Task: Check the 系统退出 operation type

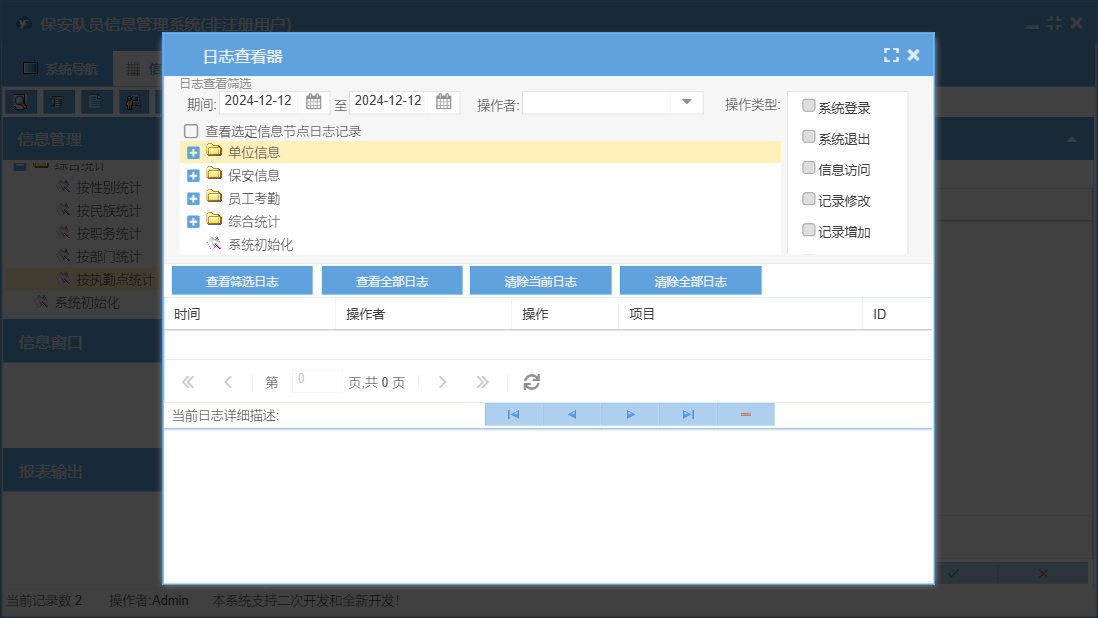Action: 808,136
